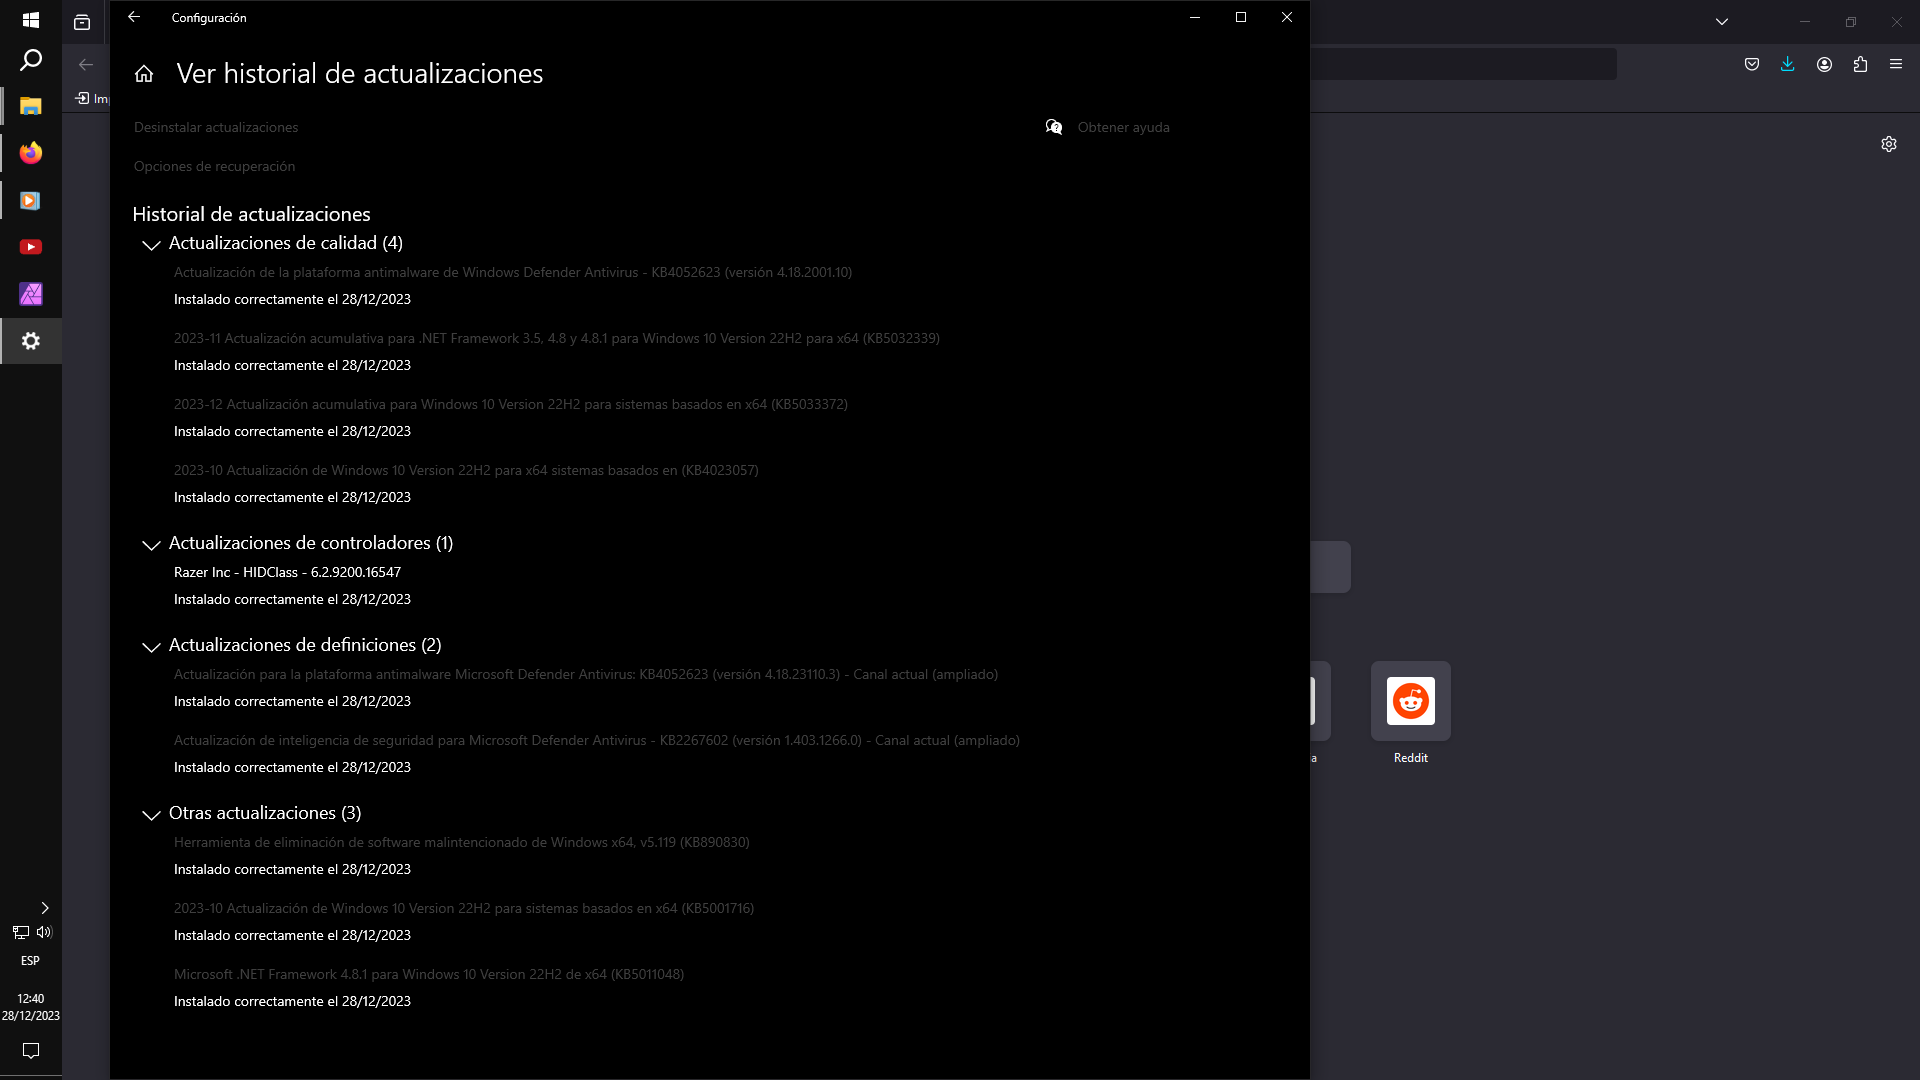Click the home icon in Configuración

[x=144, y=74]
